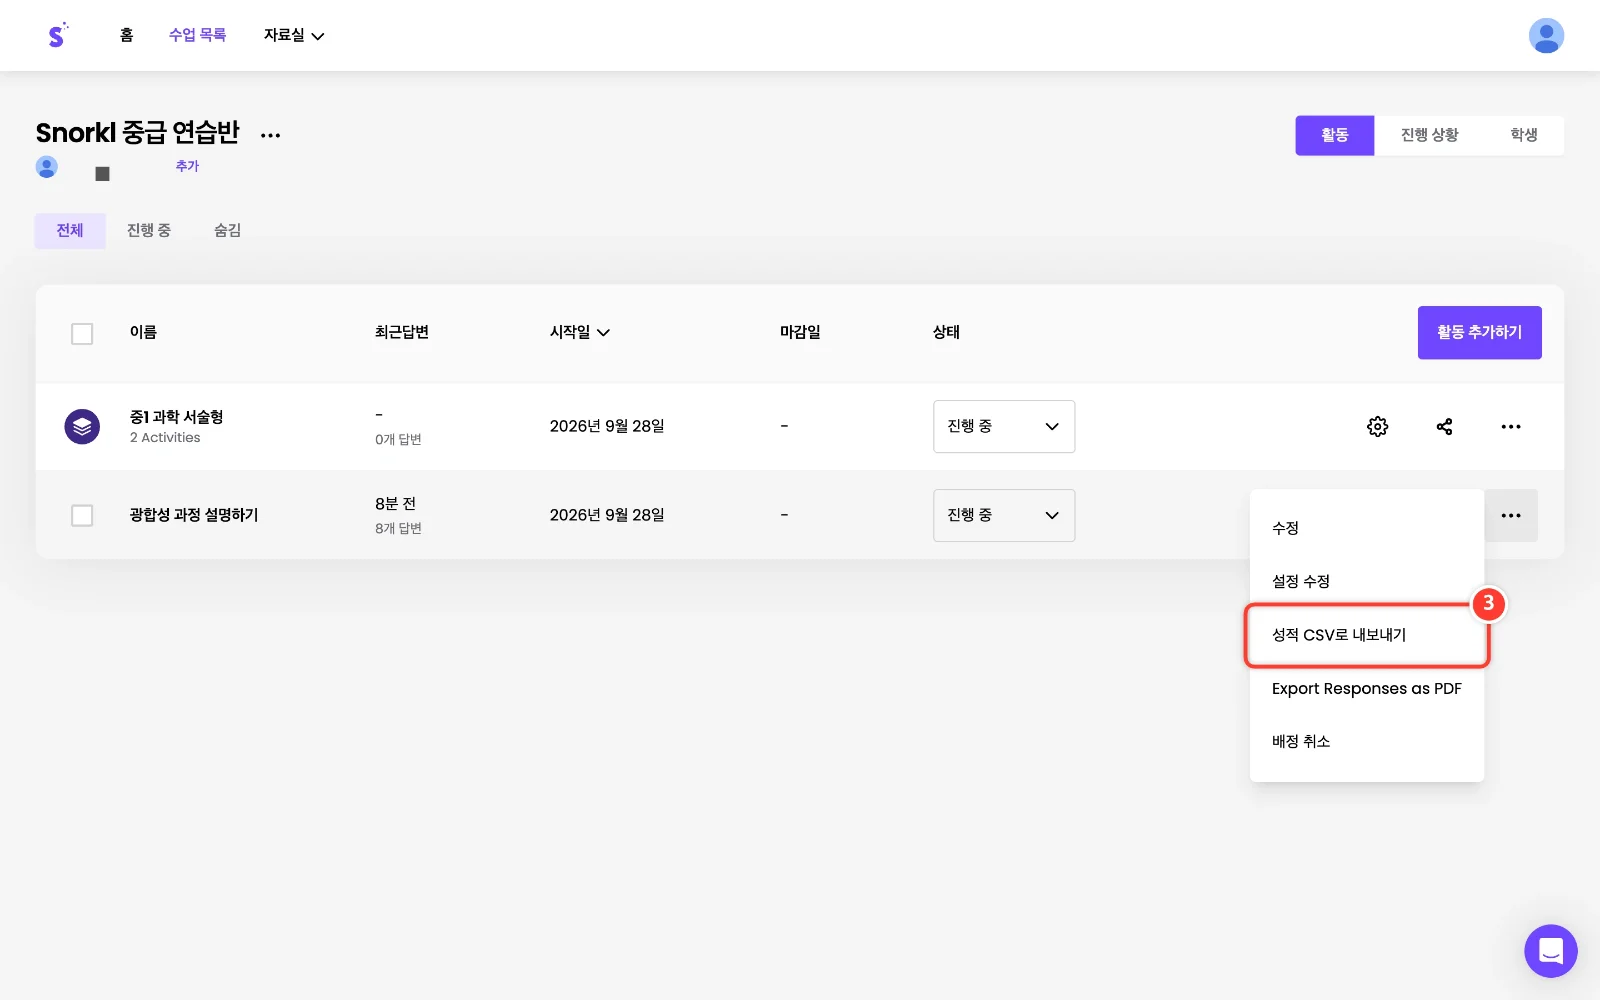Switch to the 학생 tab
Image resolution: width=1600 pixels, height=1000 pixels.
(x=1524, y=135)
